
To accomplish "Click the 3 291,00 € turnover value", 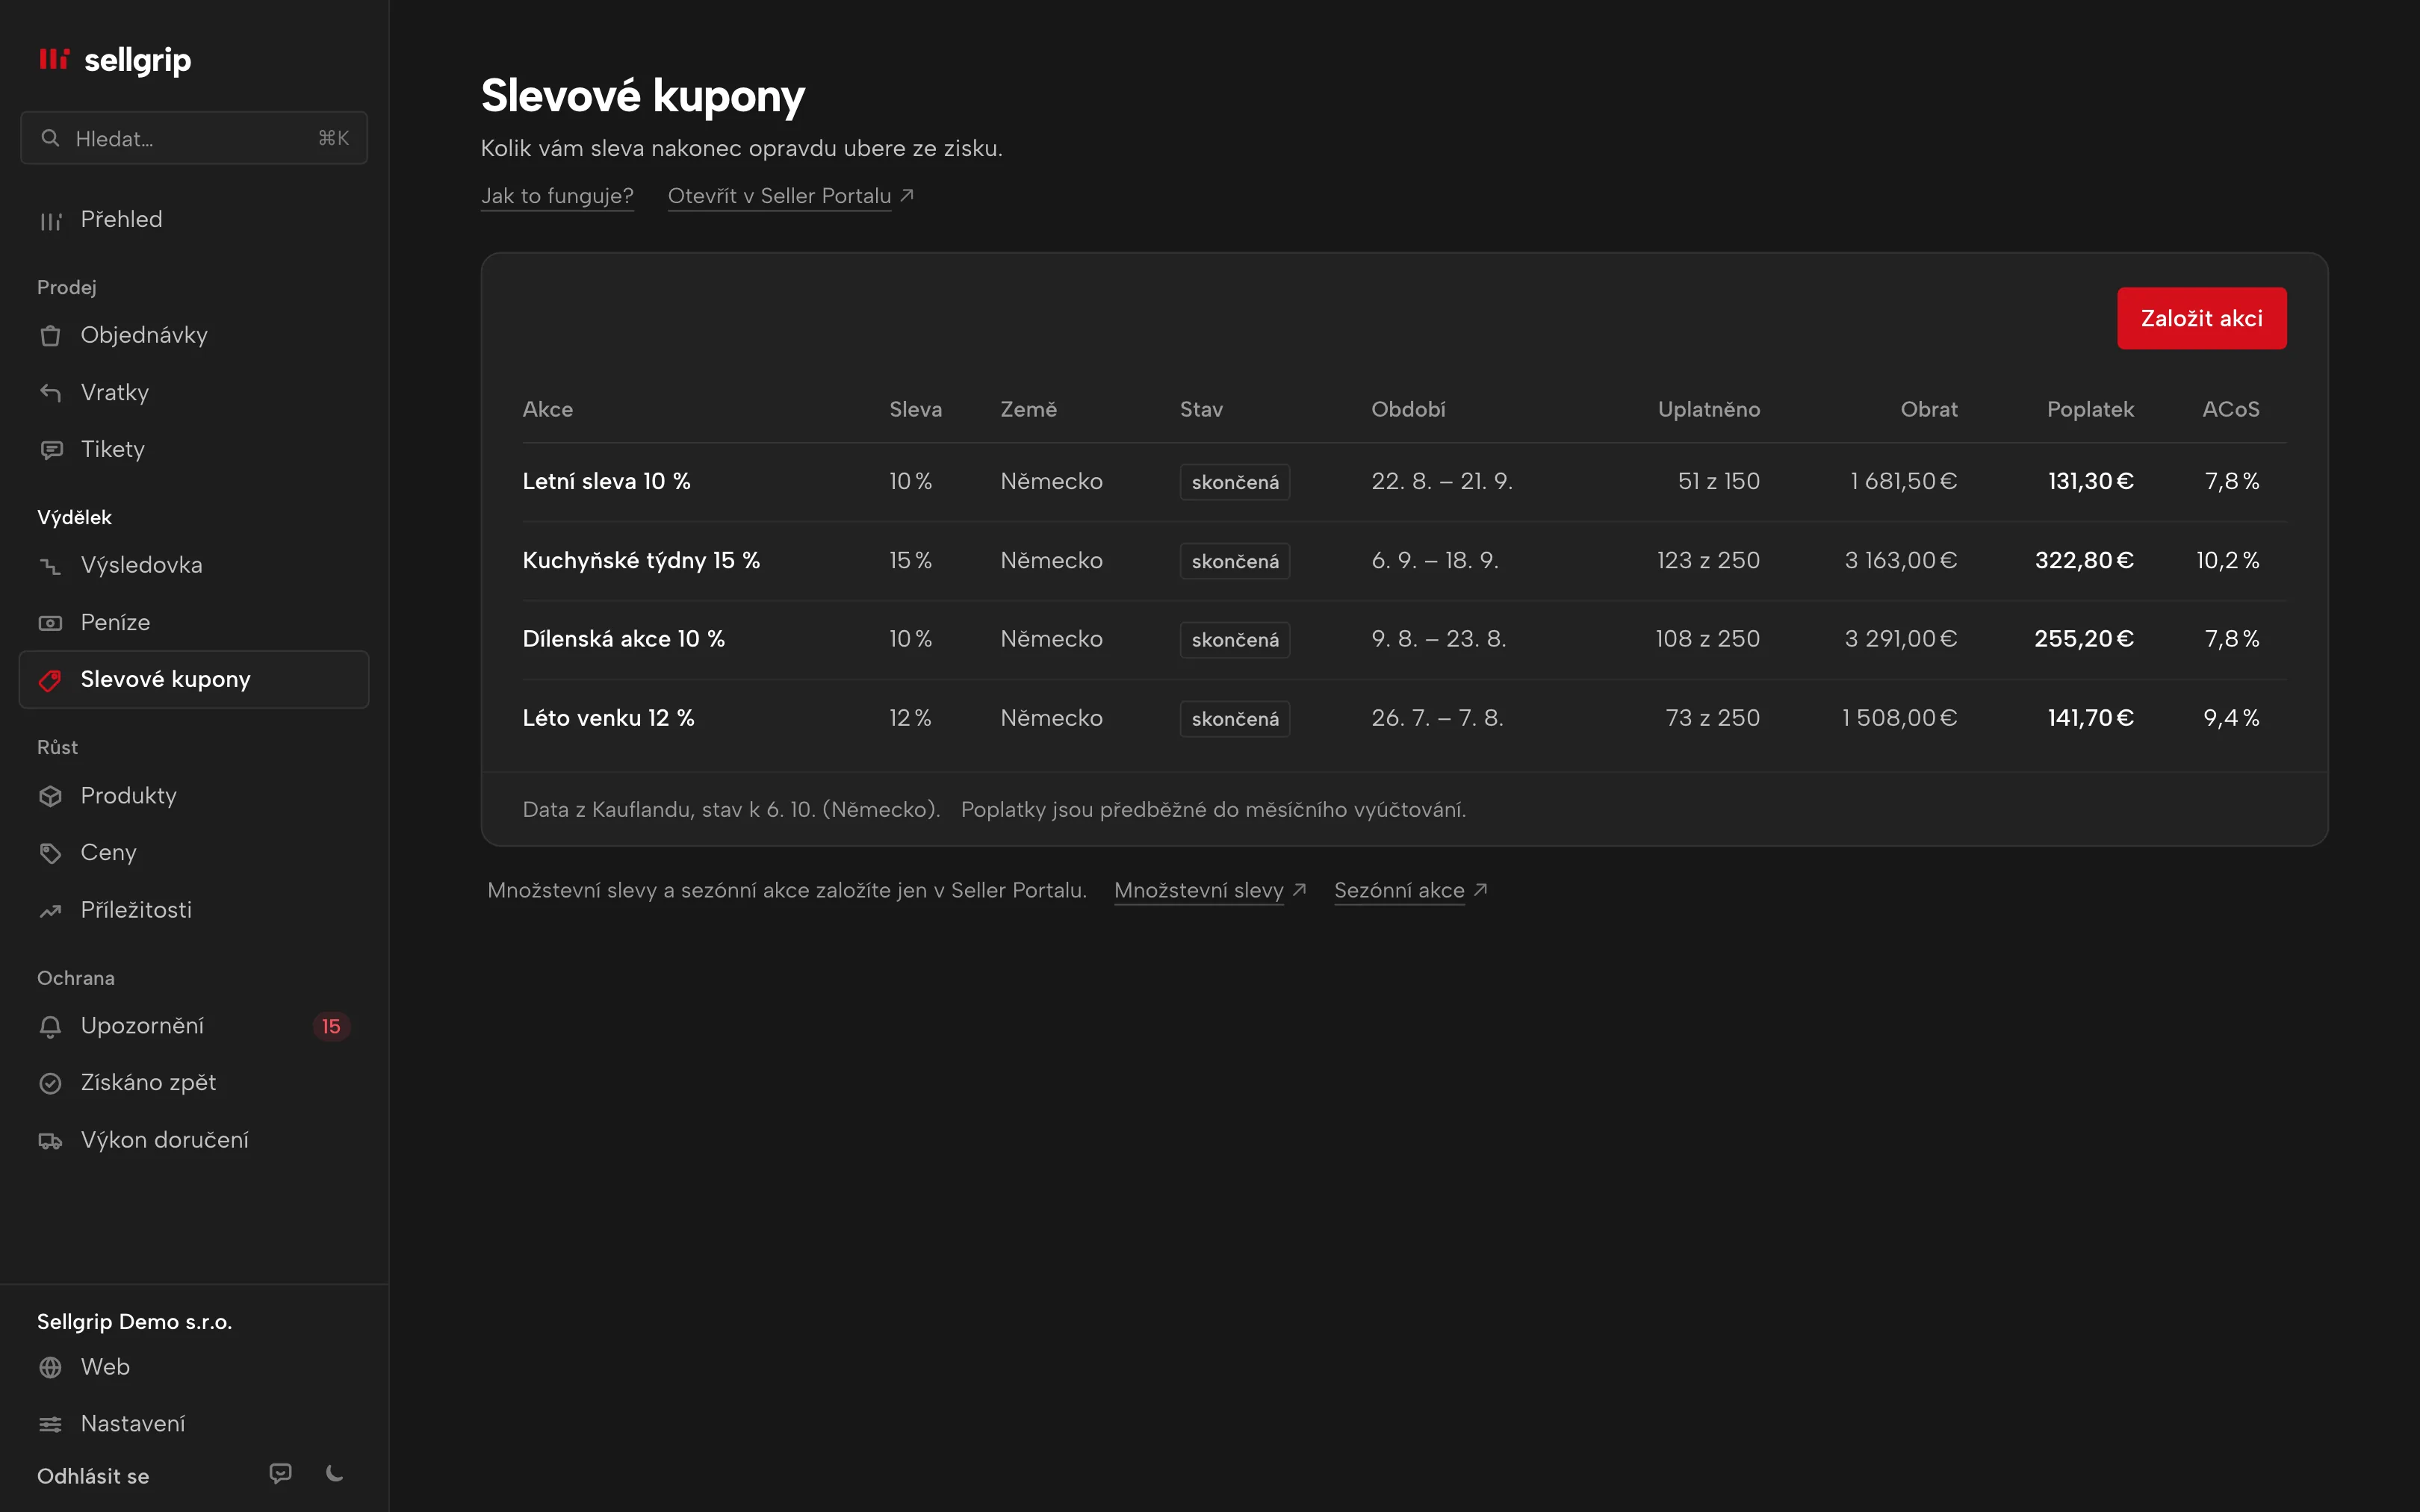I will point(1901,639).
